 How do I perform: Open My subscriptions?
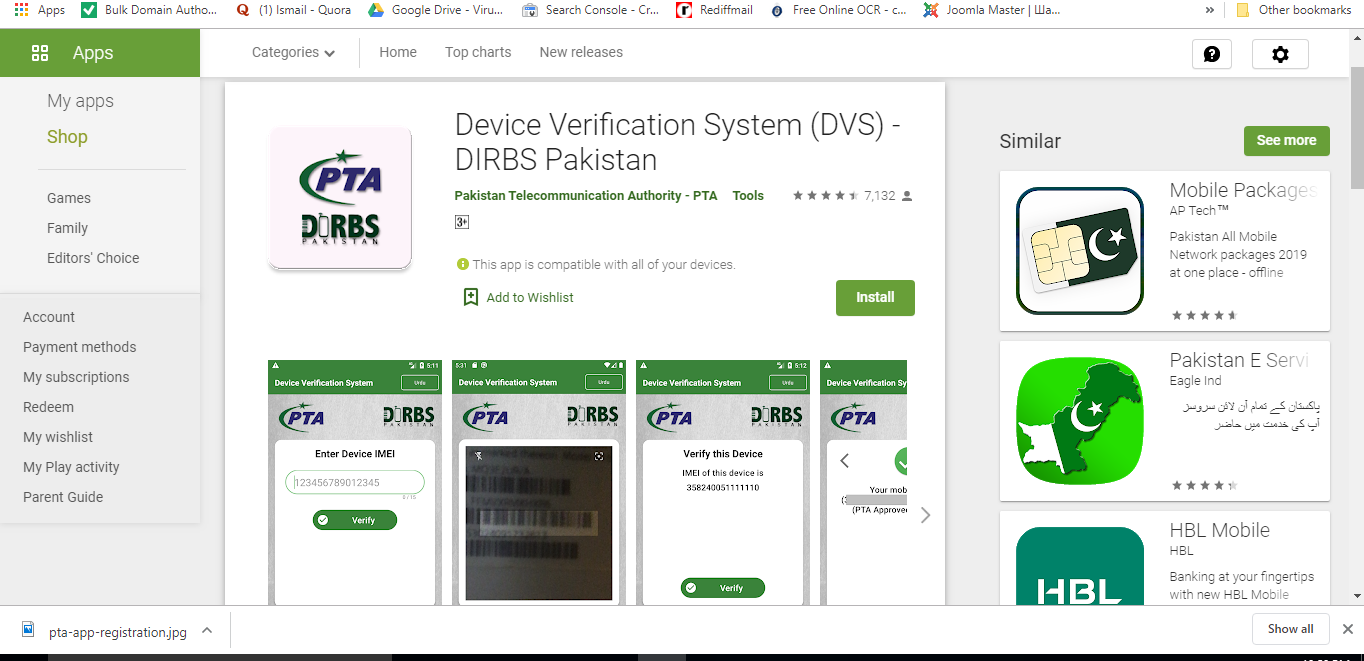76,377
